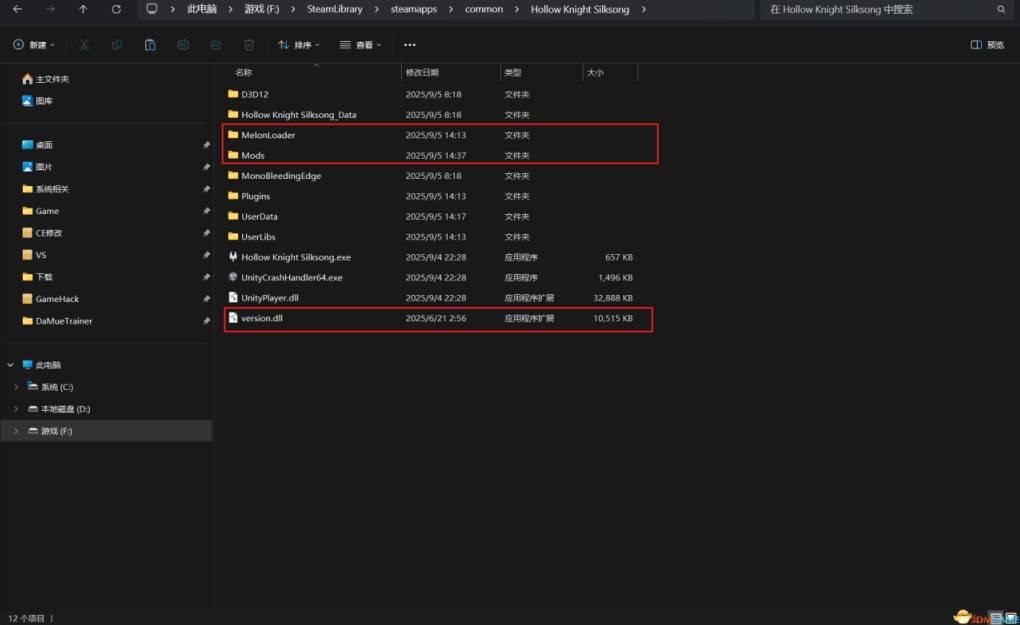Click Hollow Knight Silksong breadcrumb
This screenshot has height=625, width=1020.
click(580, 9)
